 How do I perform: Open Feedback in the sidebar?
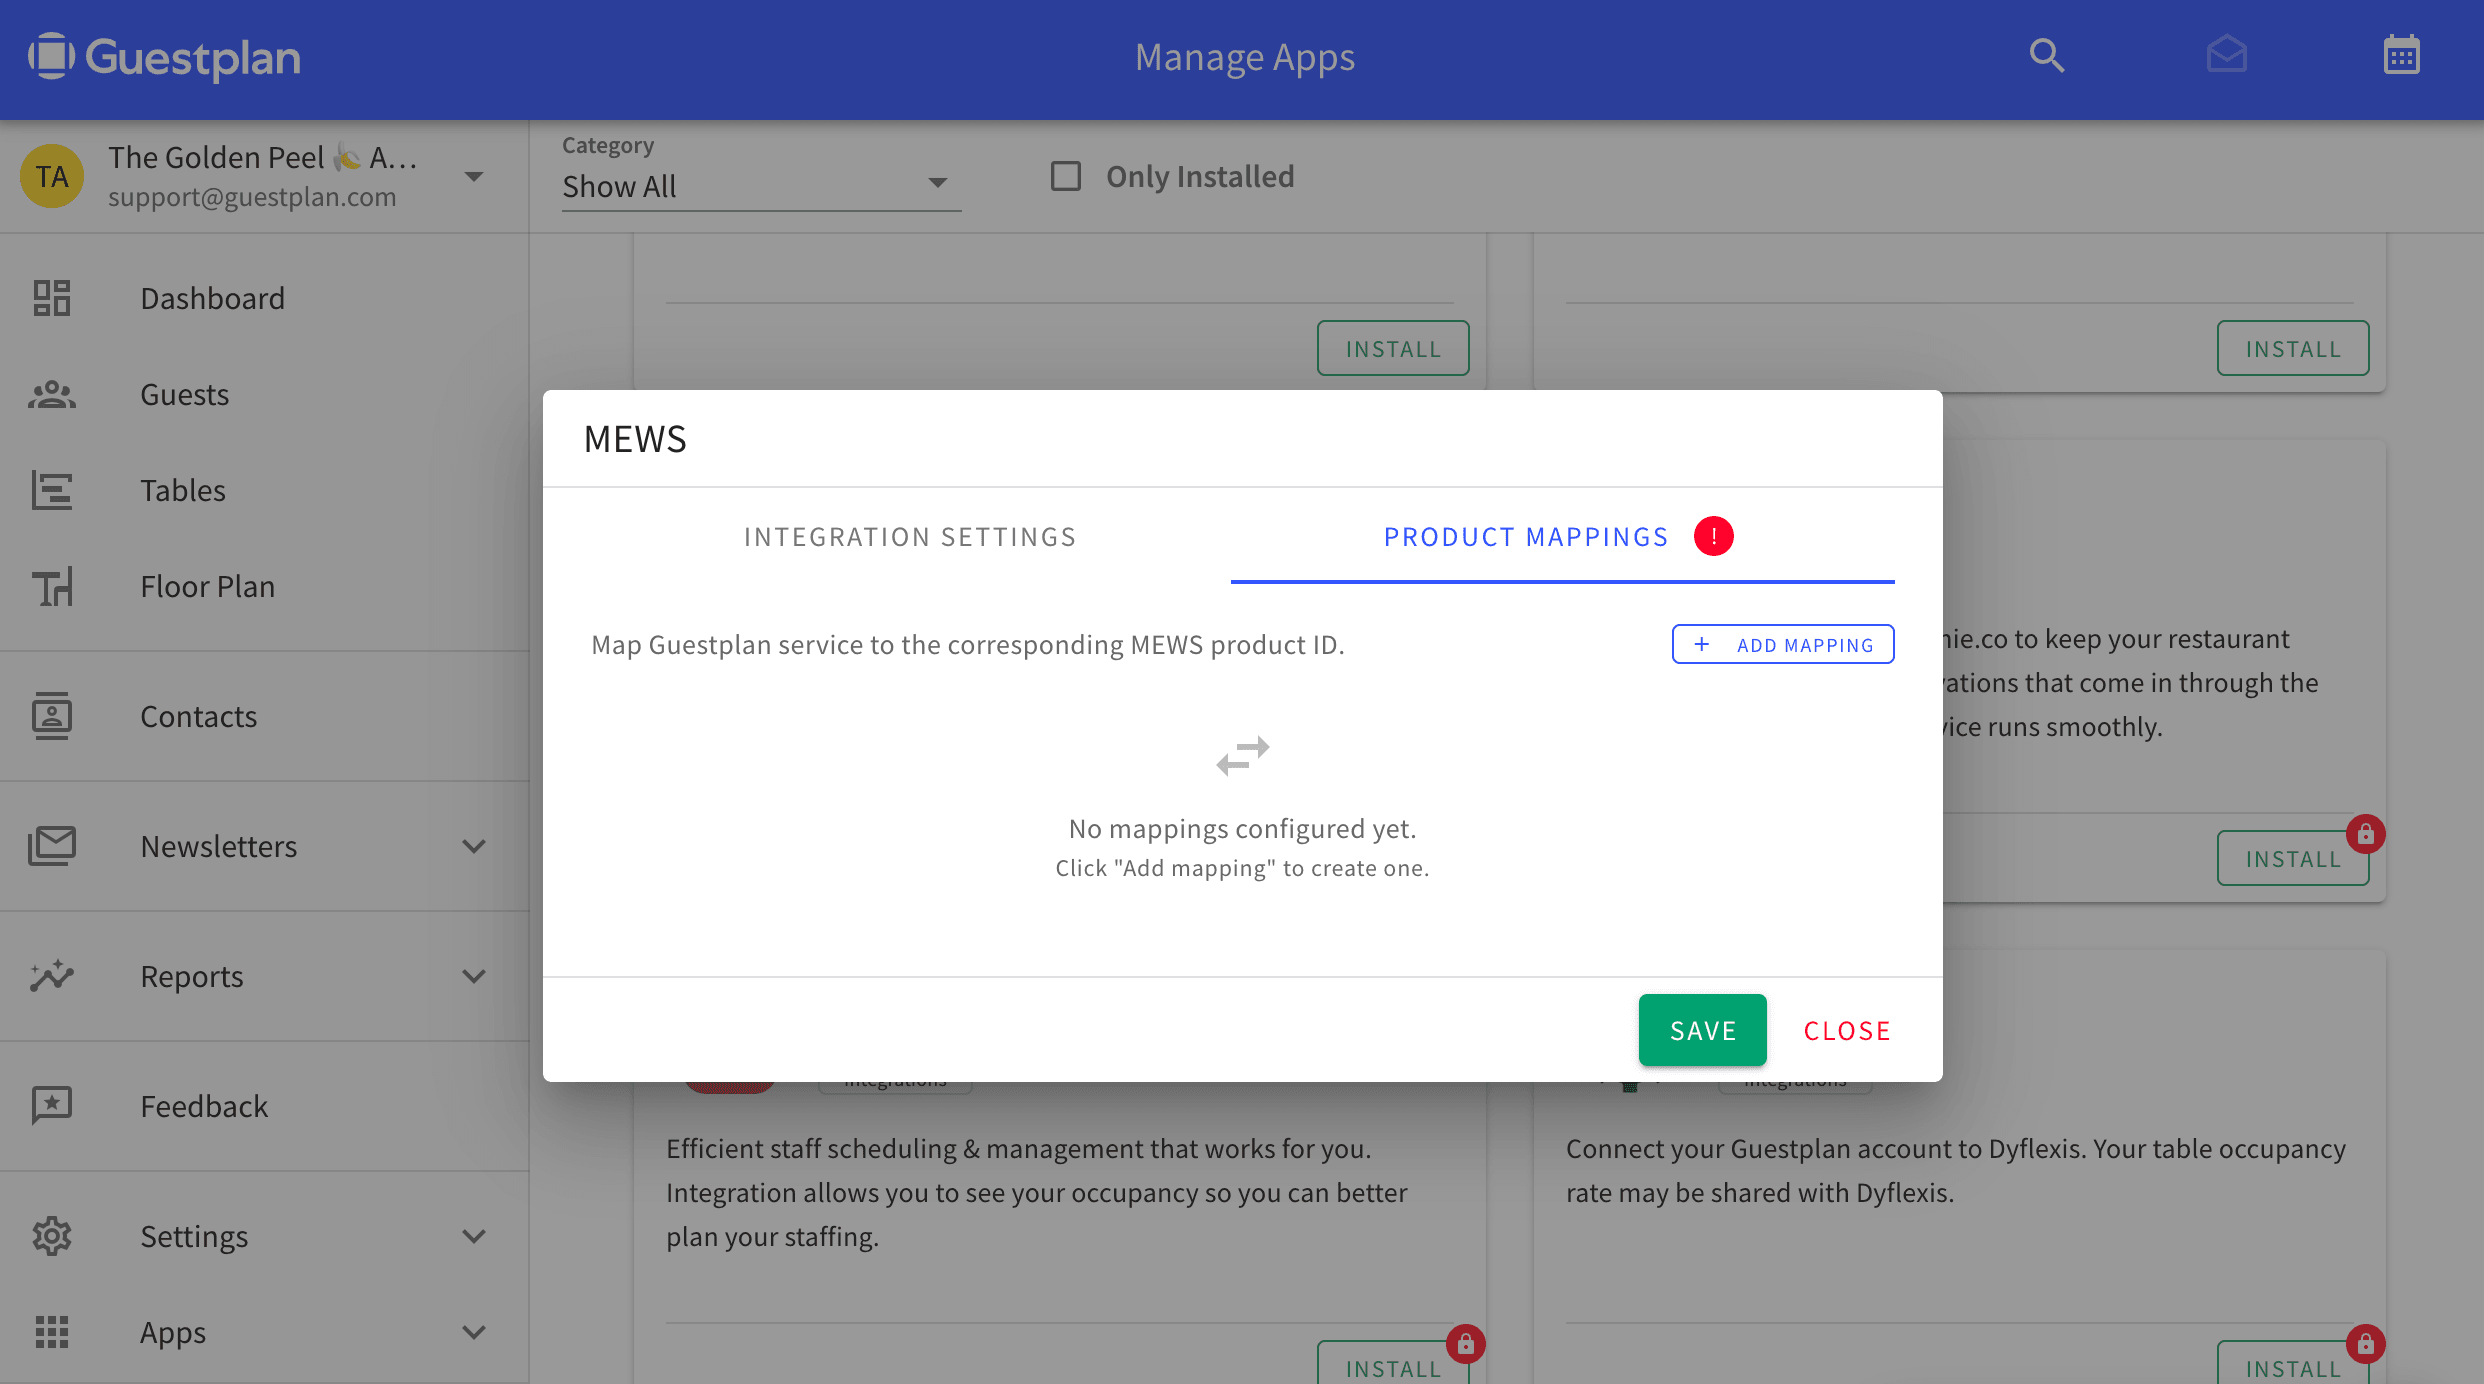click(x=264, y=1106)
